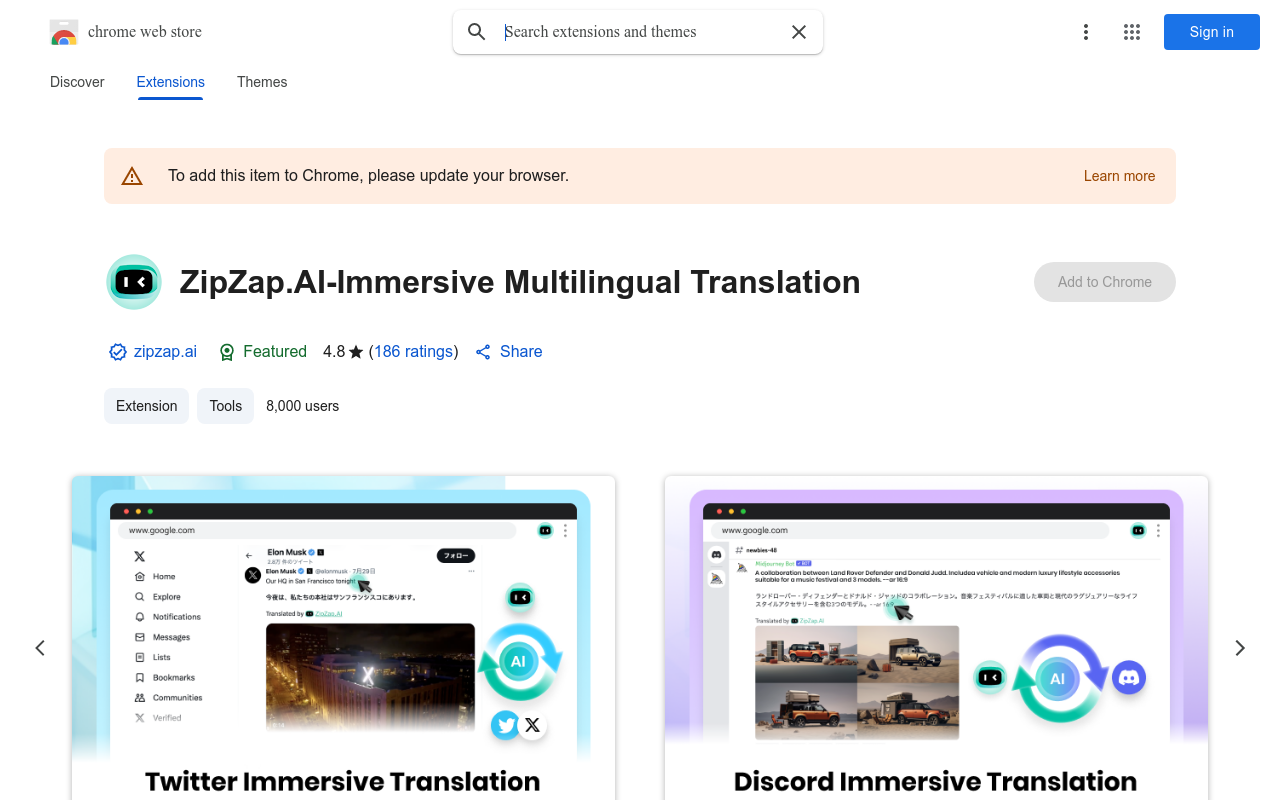Visit the zipzap.ai publisher link

(165, 352)
